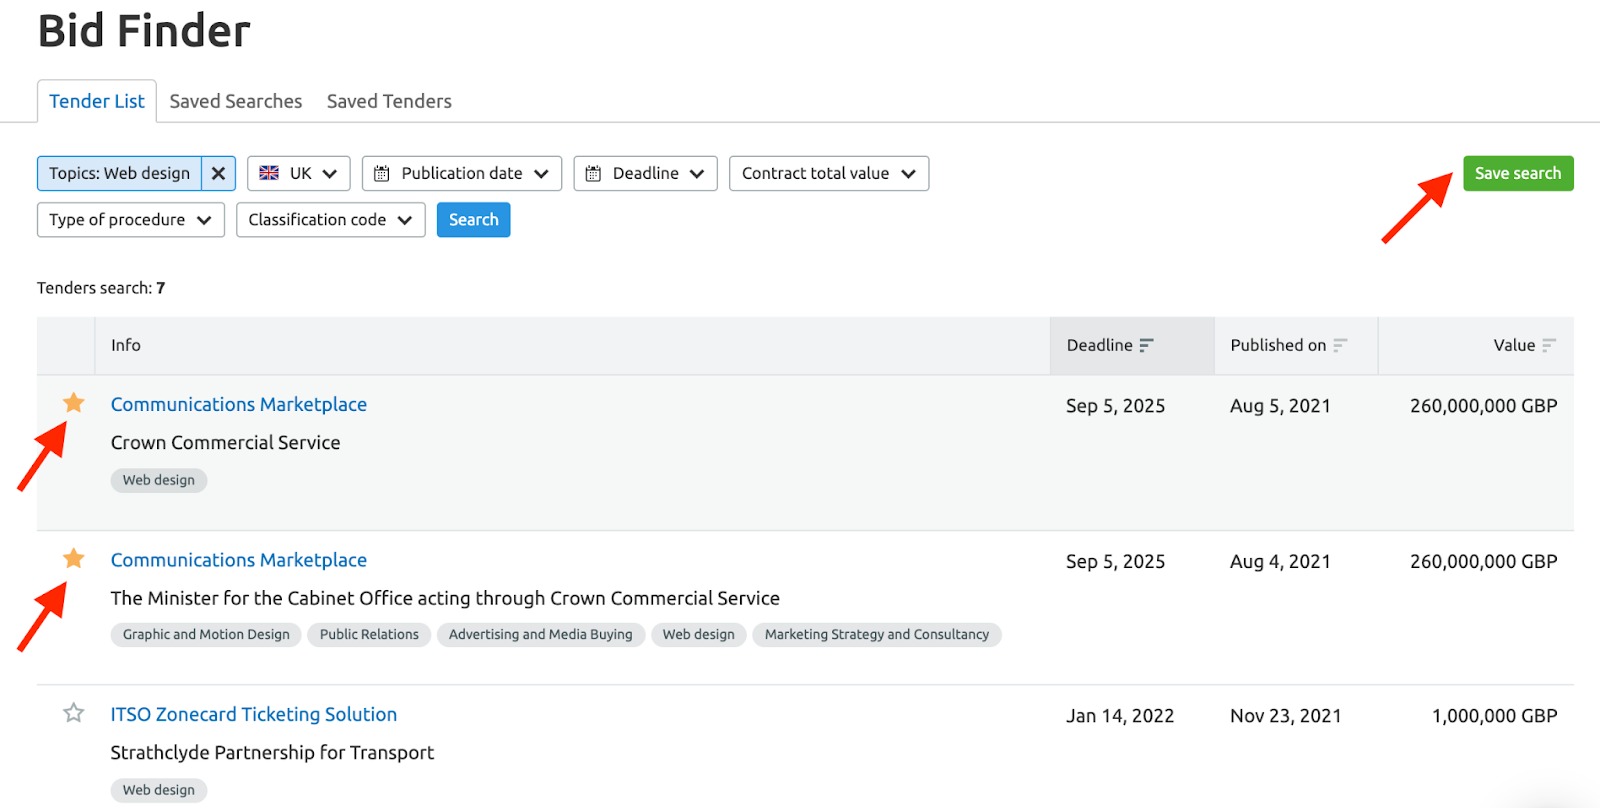The width and height of the screenshot is (1600, 808).
Task: Click the blue Search button
Action: [473, 220]
